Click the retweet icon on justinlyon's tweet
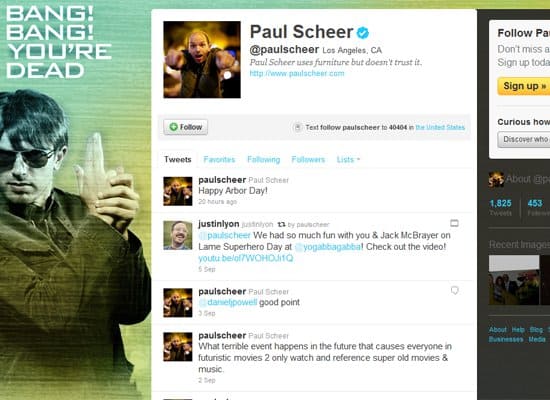This screenshot has height=400, width=550. [x=281, y=224]
